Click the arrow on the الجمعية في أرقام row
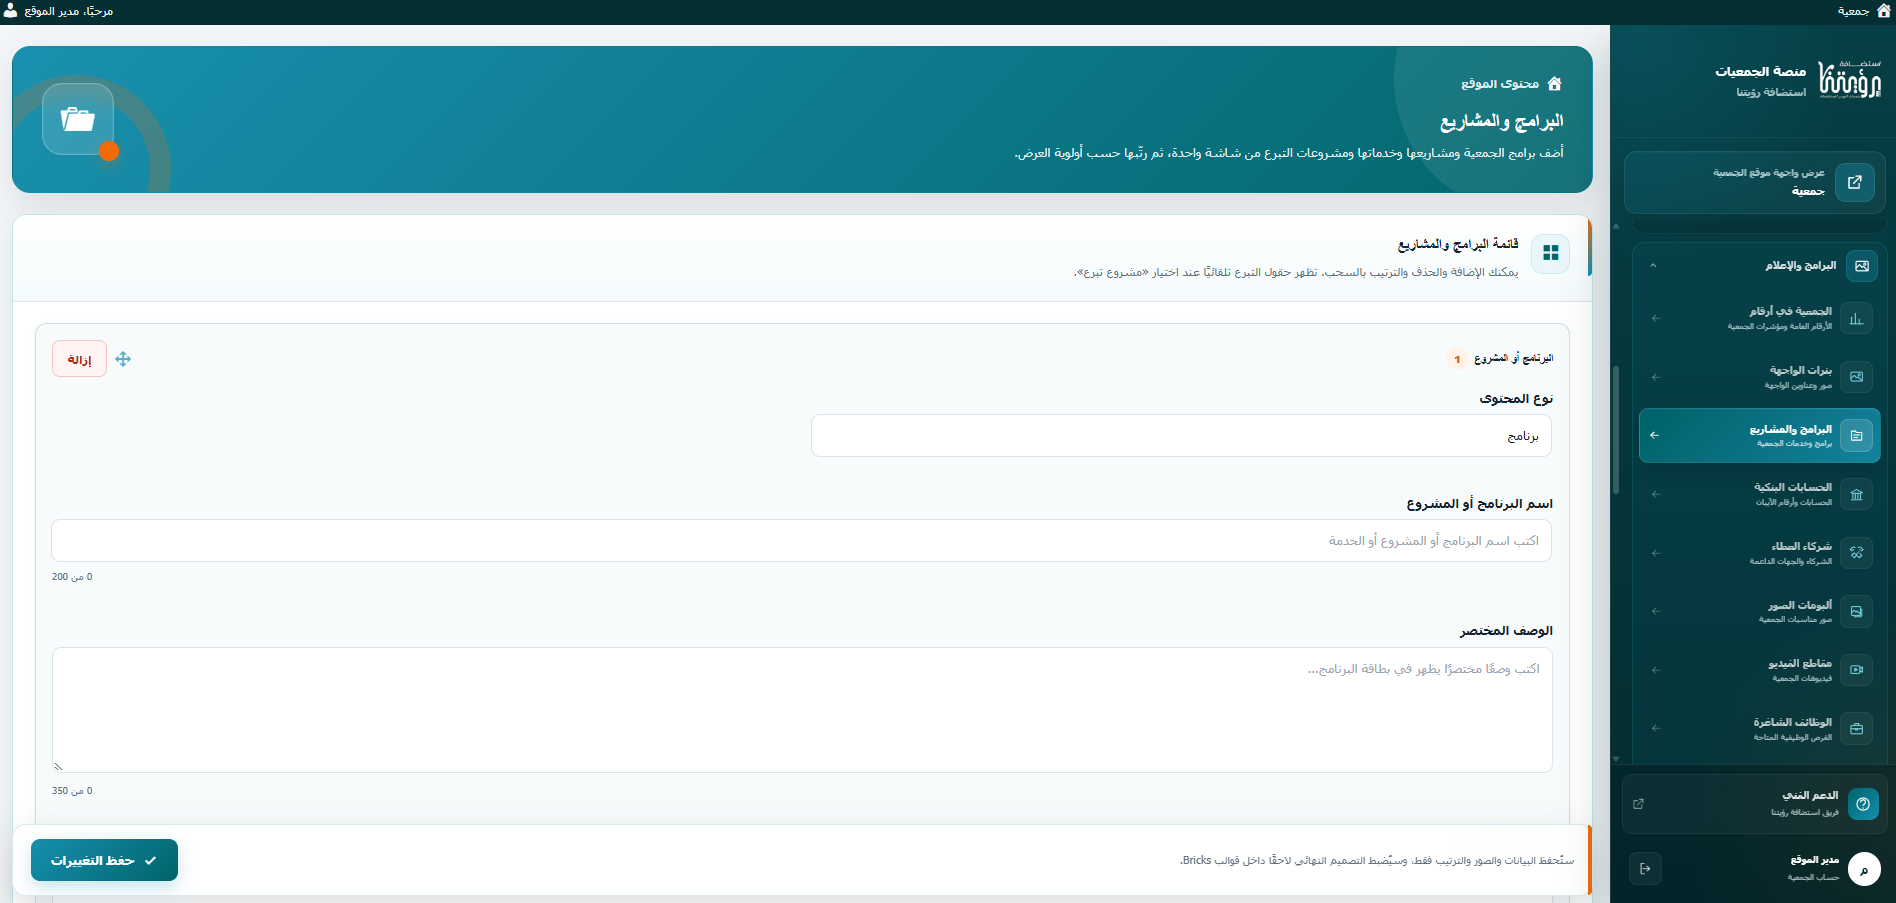Viewport: 1896px width, 903px height. pos(1656,318)
